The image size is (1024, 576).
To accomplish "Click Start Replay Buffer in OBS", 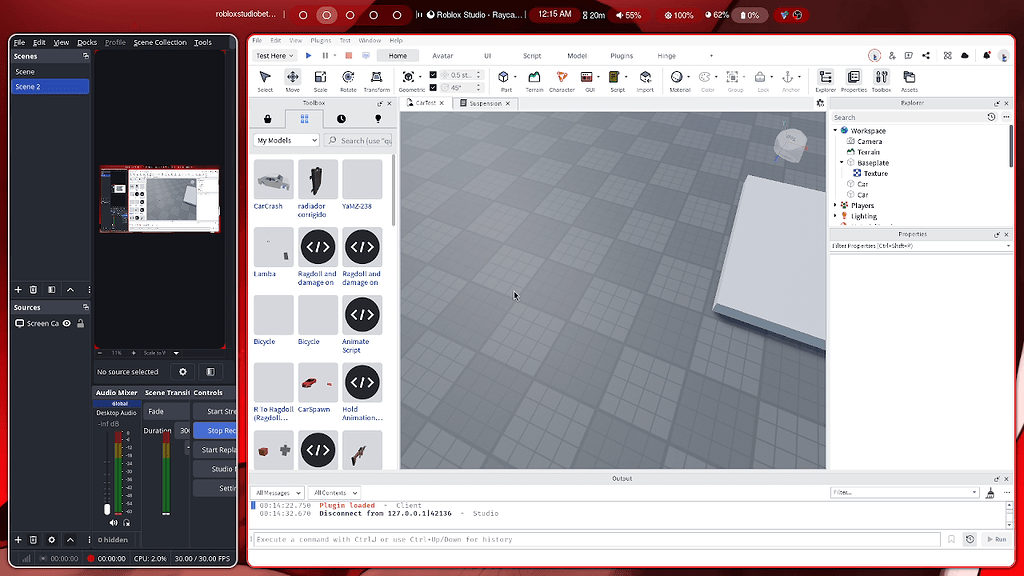I will [216, 450].
